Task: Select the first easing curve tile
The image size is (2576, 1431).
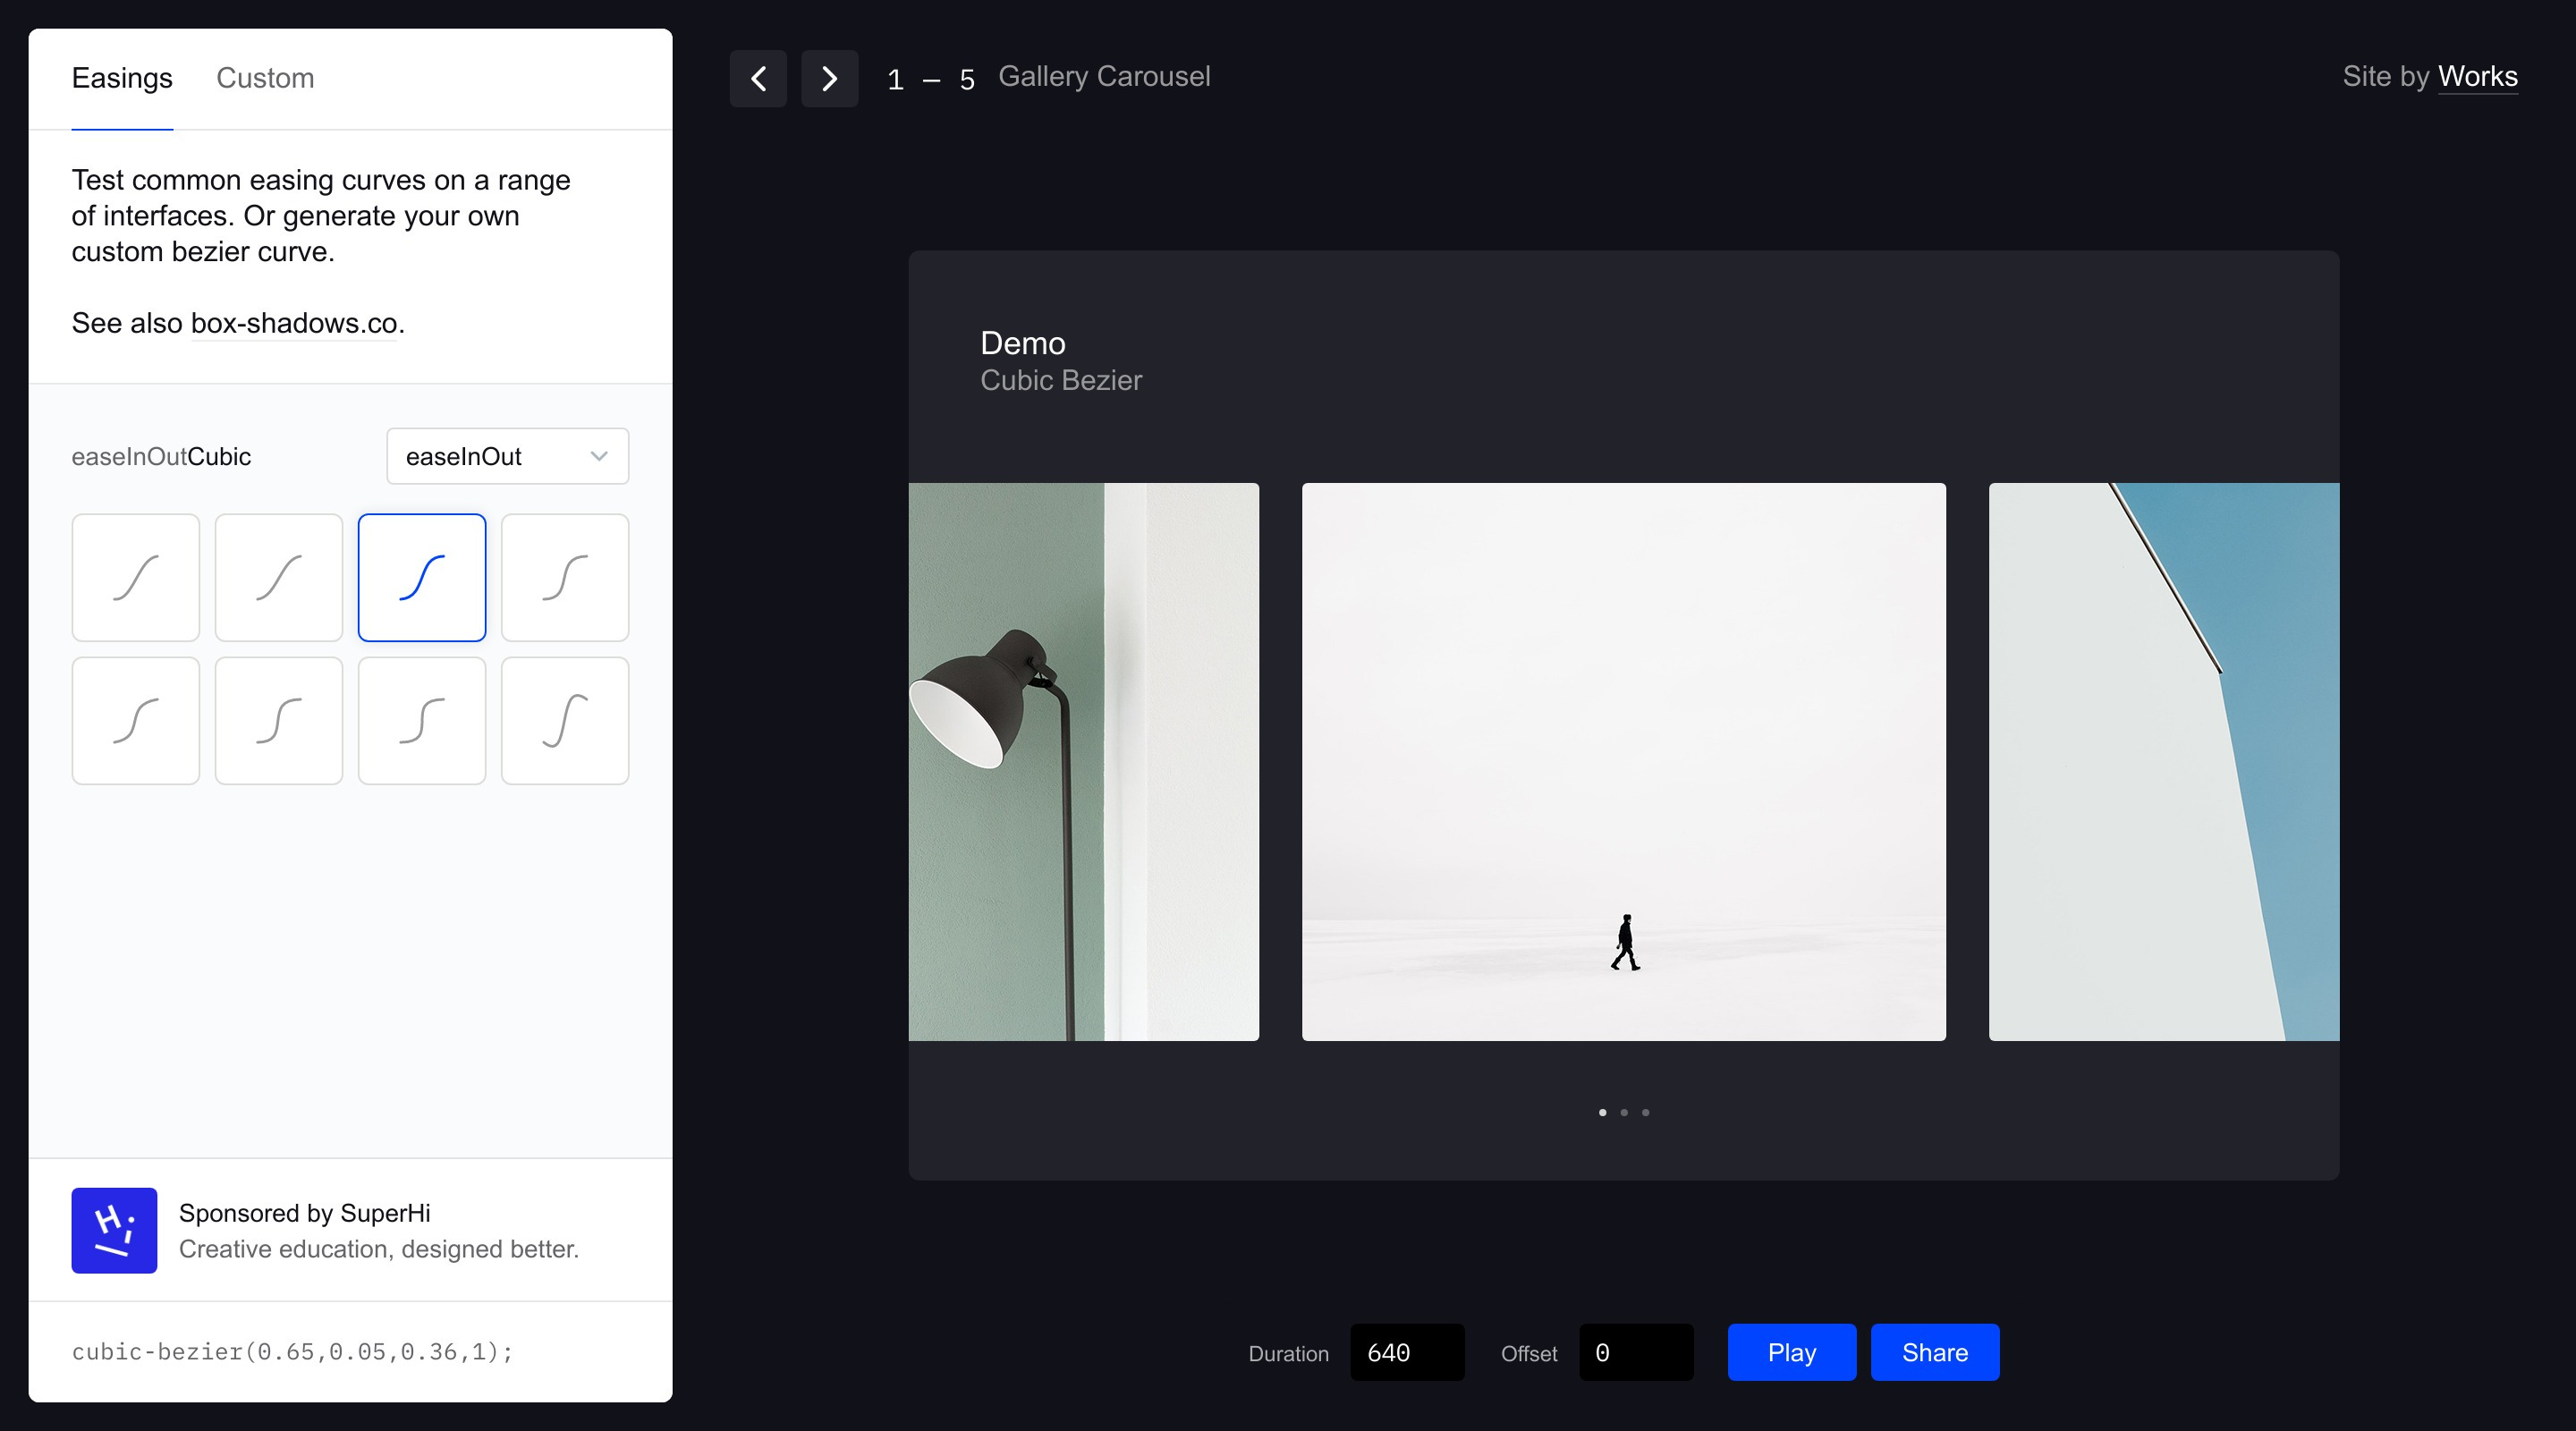Action: click(136, 577)
